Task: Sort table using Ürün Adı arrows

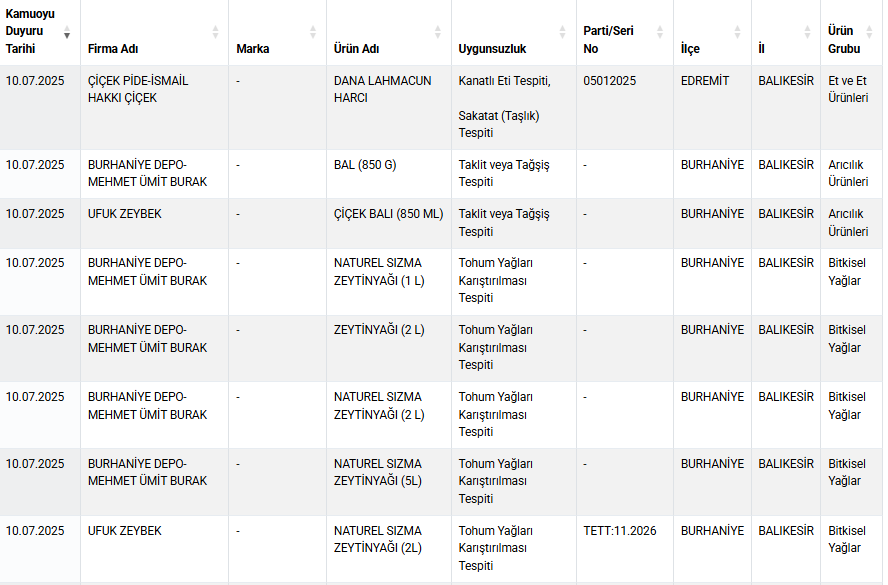Action: pyautogui.click(x=438, y=32)
